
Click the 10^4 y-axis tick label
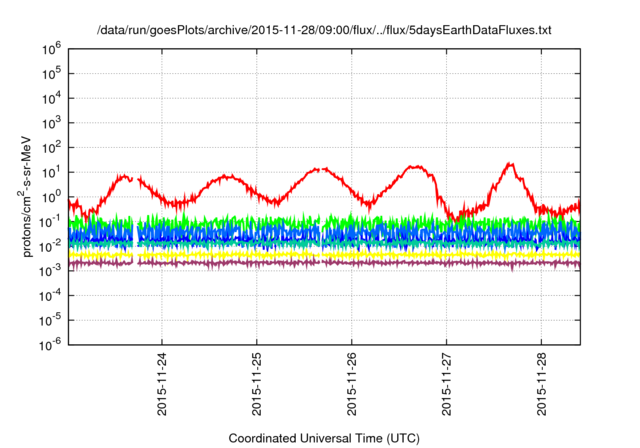point(51,98)
